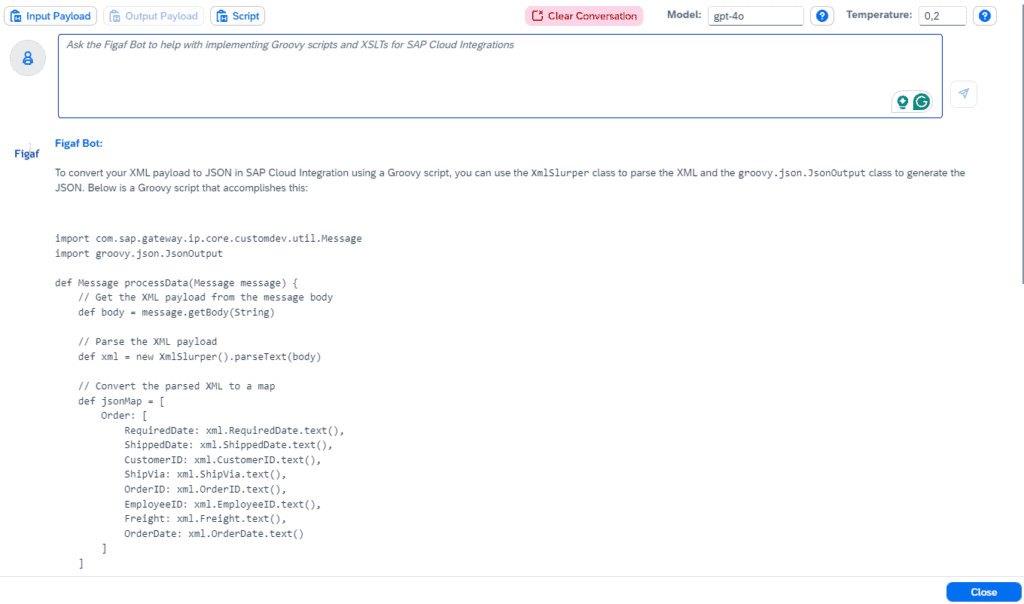Click the 'def body = message.getBody(String)' line

(176, 312)
